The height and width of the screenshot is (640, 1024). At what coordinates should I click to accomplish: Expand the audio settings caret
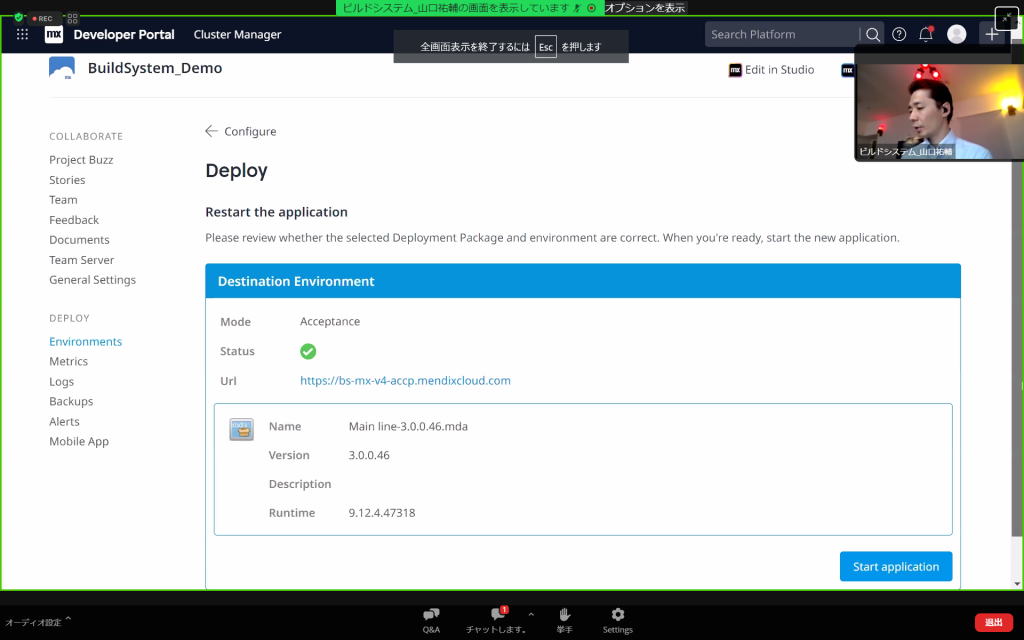[x=68, y=621]
